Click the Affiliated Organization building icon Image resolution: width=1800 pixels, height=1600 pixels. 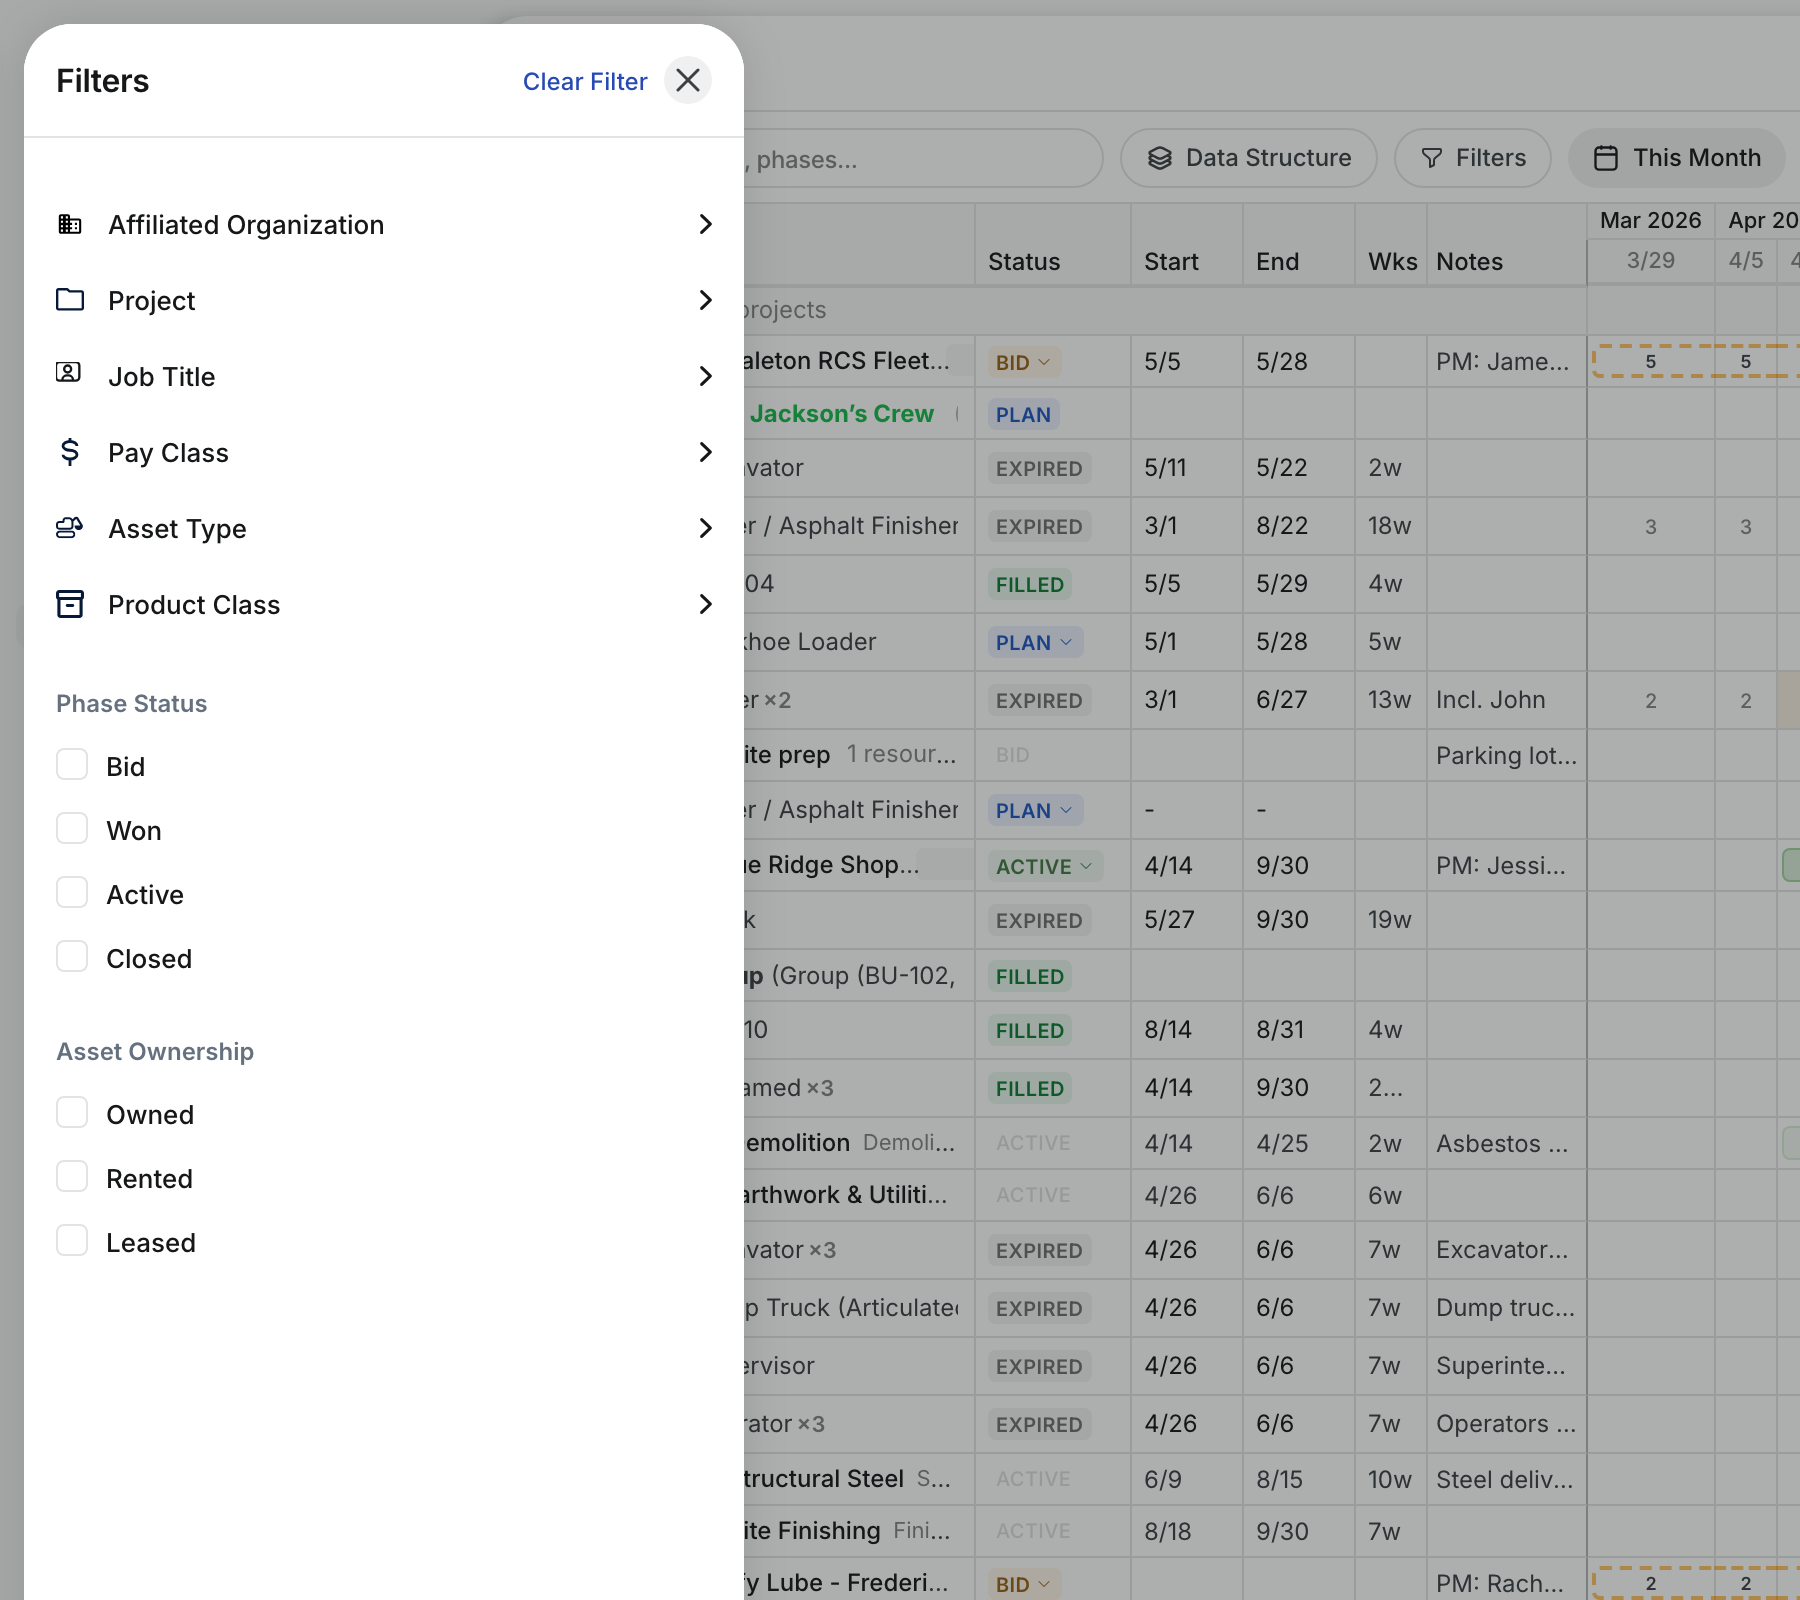point(70,224)
